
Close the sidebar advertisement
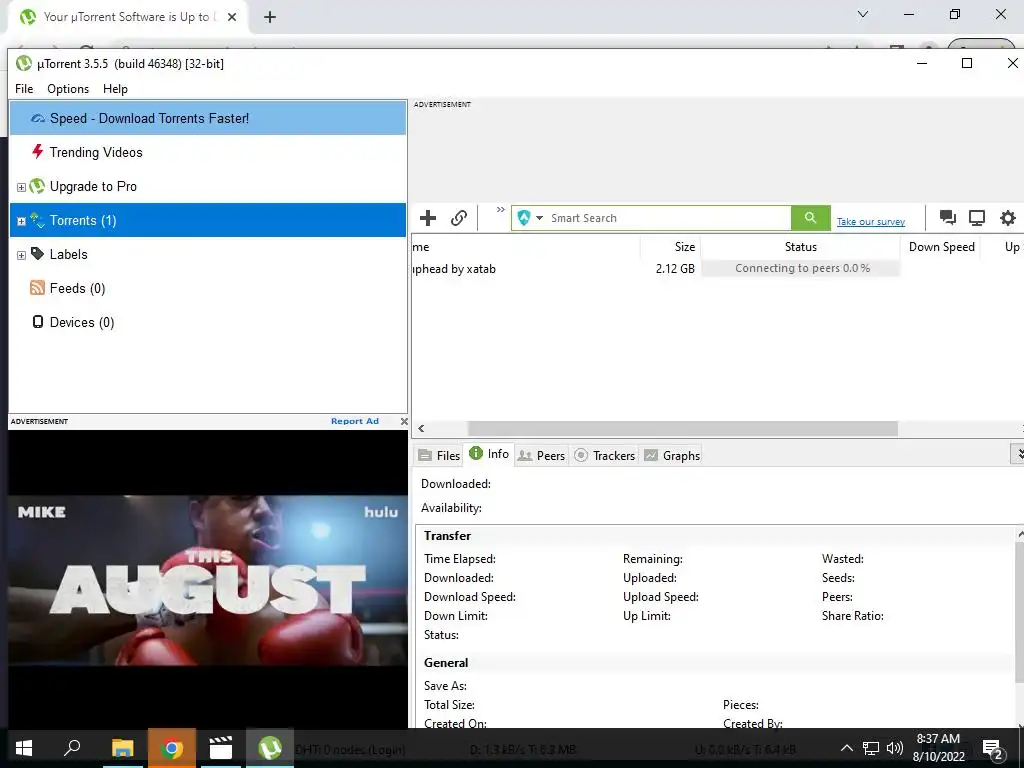point(404,422)
